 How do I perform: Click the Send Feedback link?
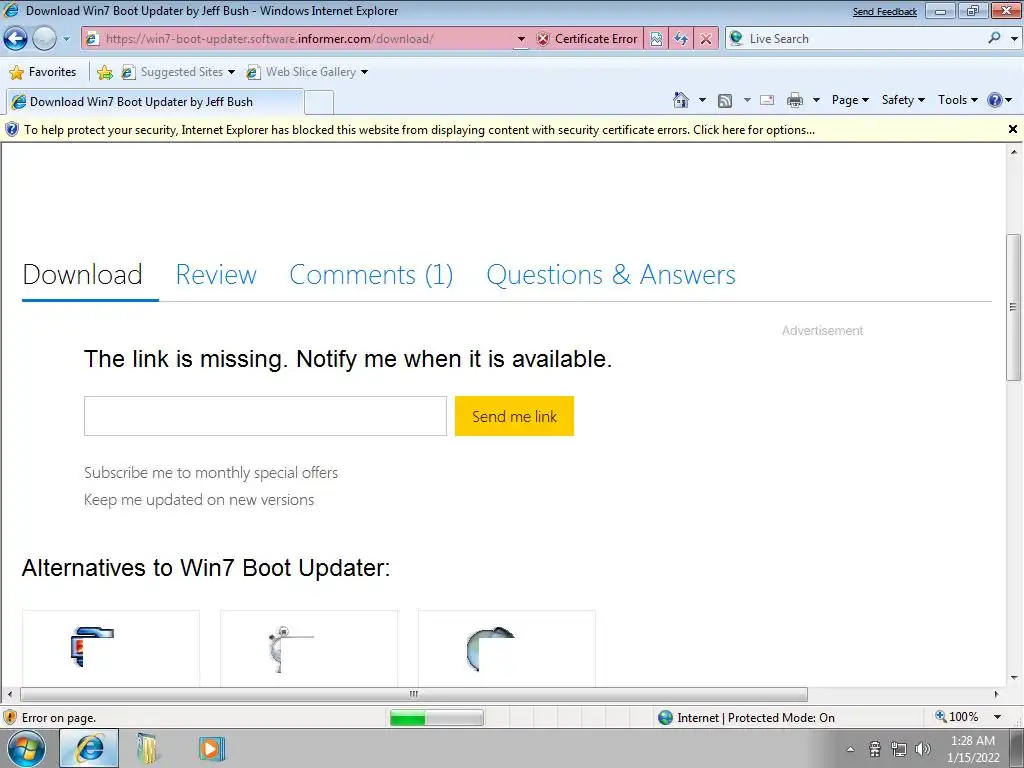tap(885, 12)
